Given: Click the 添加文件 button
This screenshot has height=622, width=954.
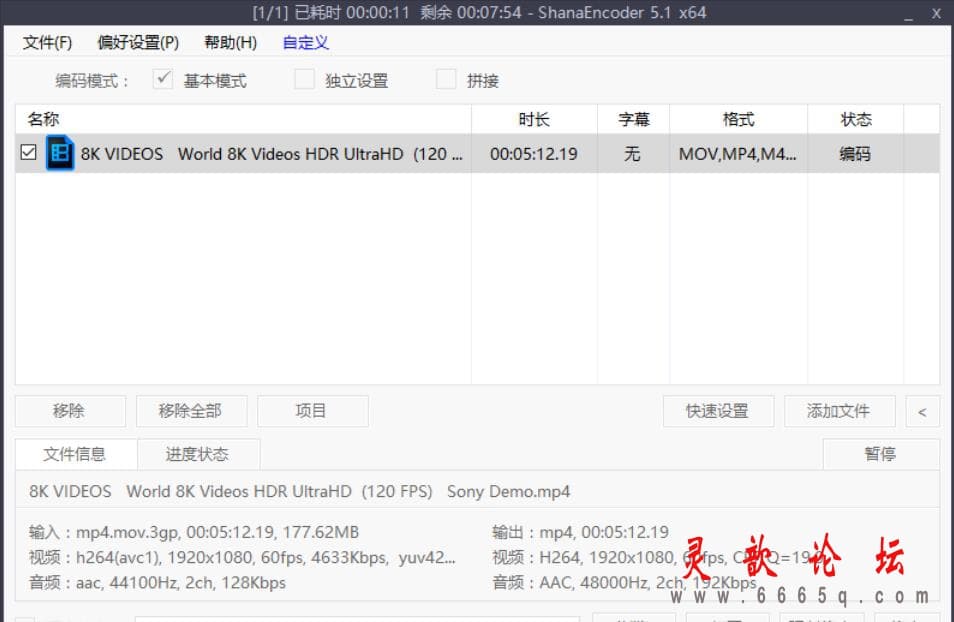Looking at the screenshot, I should click(x=839, y=411).
